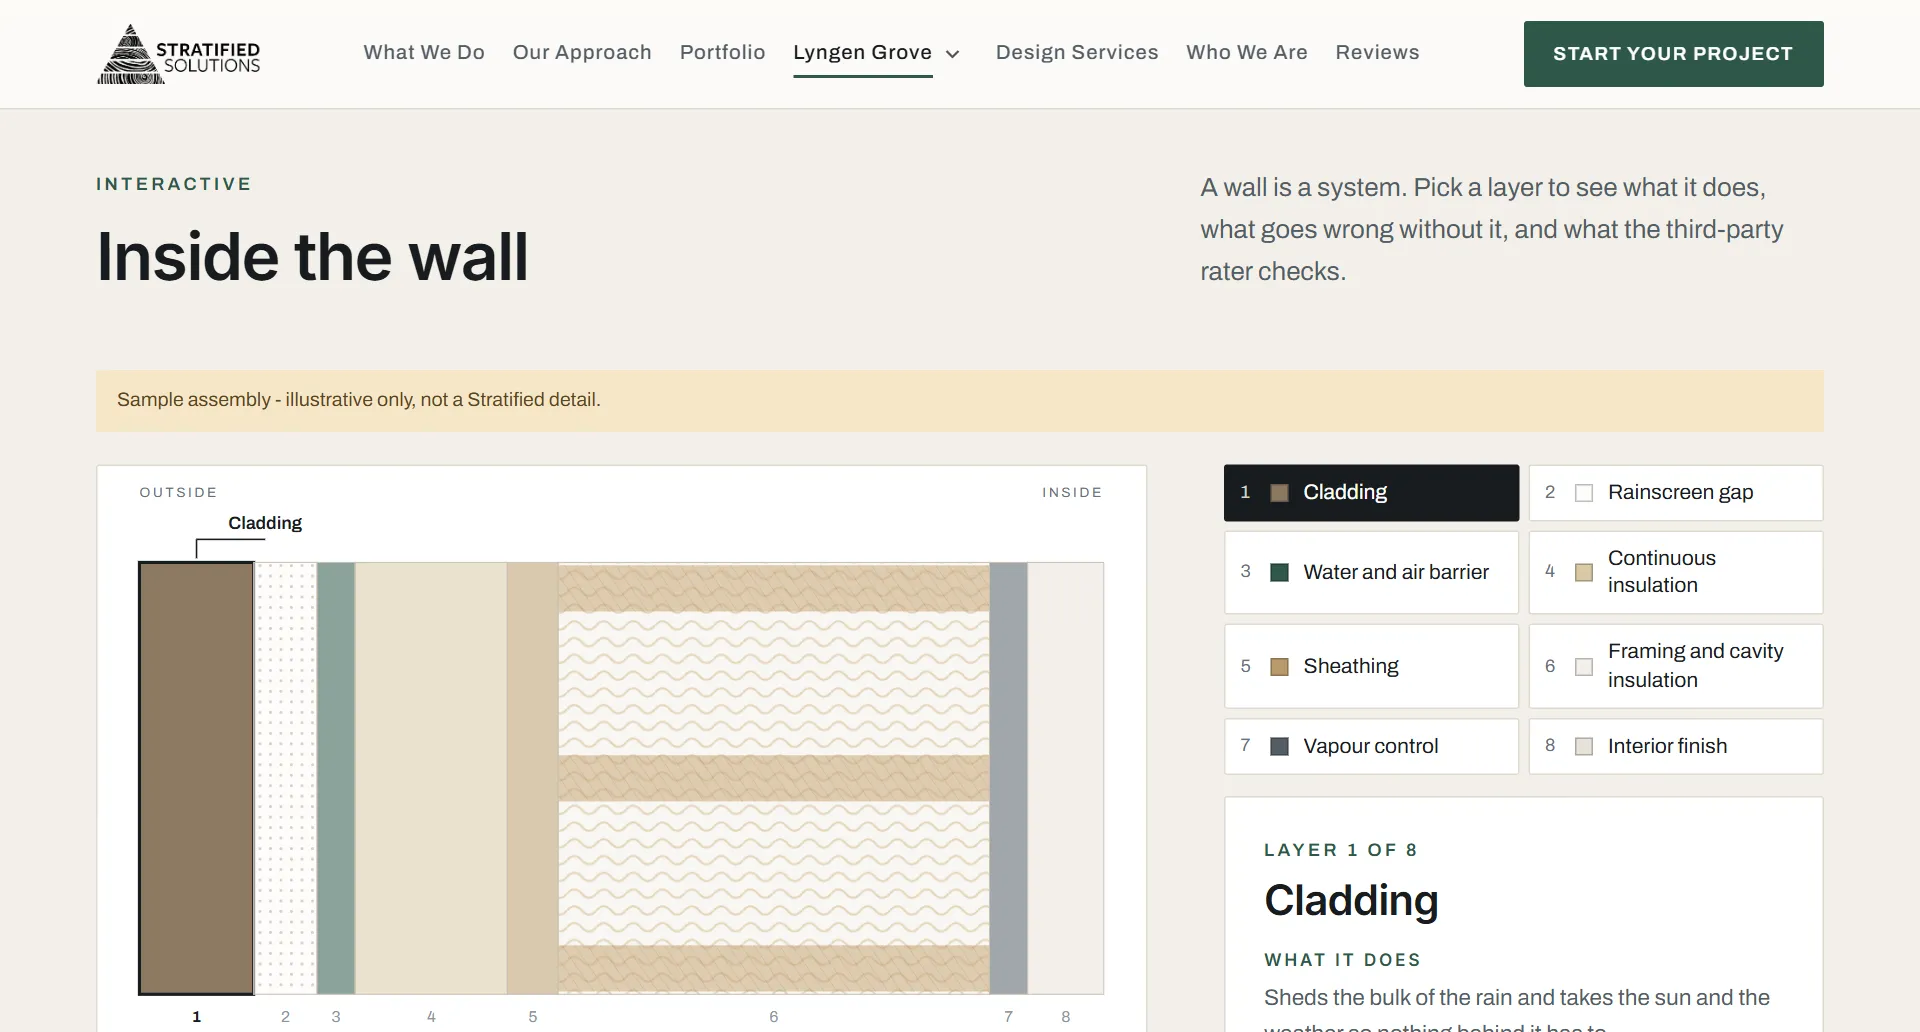The image size is (1920, 1032).
Task: Click the grey vapour control strip
Action: point(1009,778)
